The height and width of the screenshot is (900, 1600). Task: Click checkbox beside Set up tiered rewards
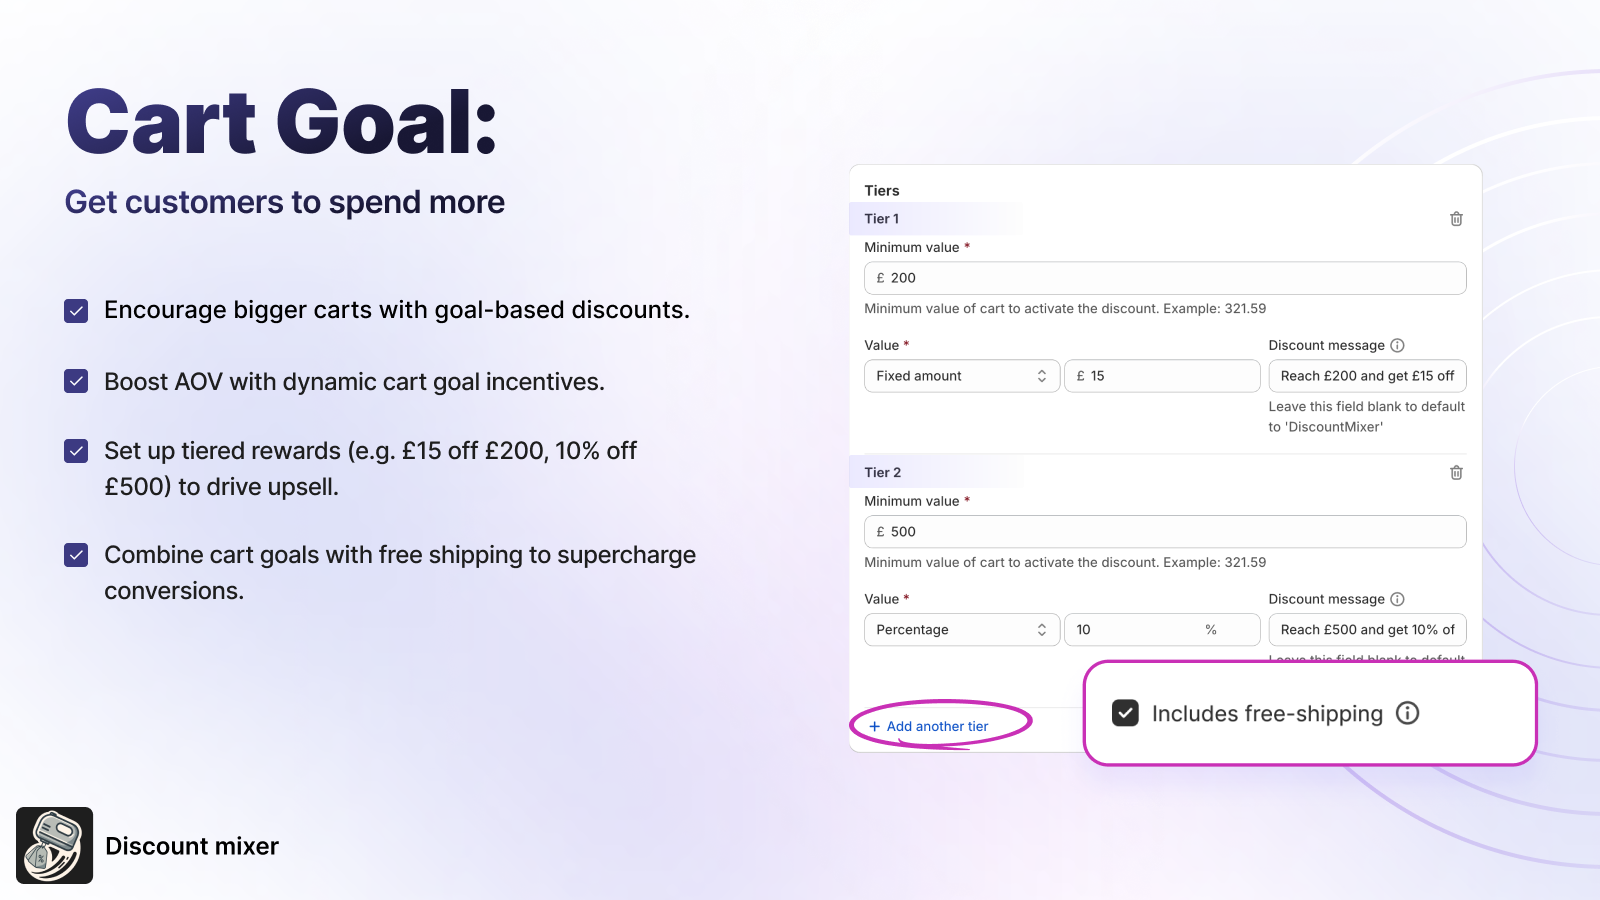click(76, 451)
